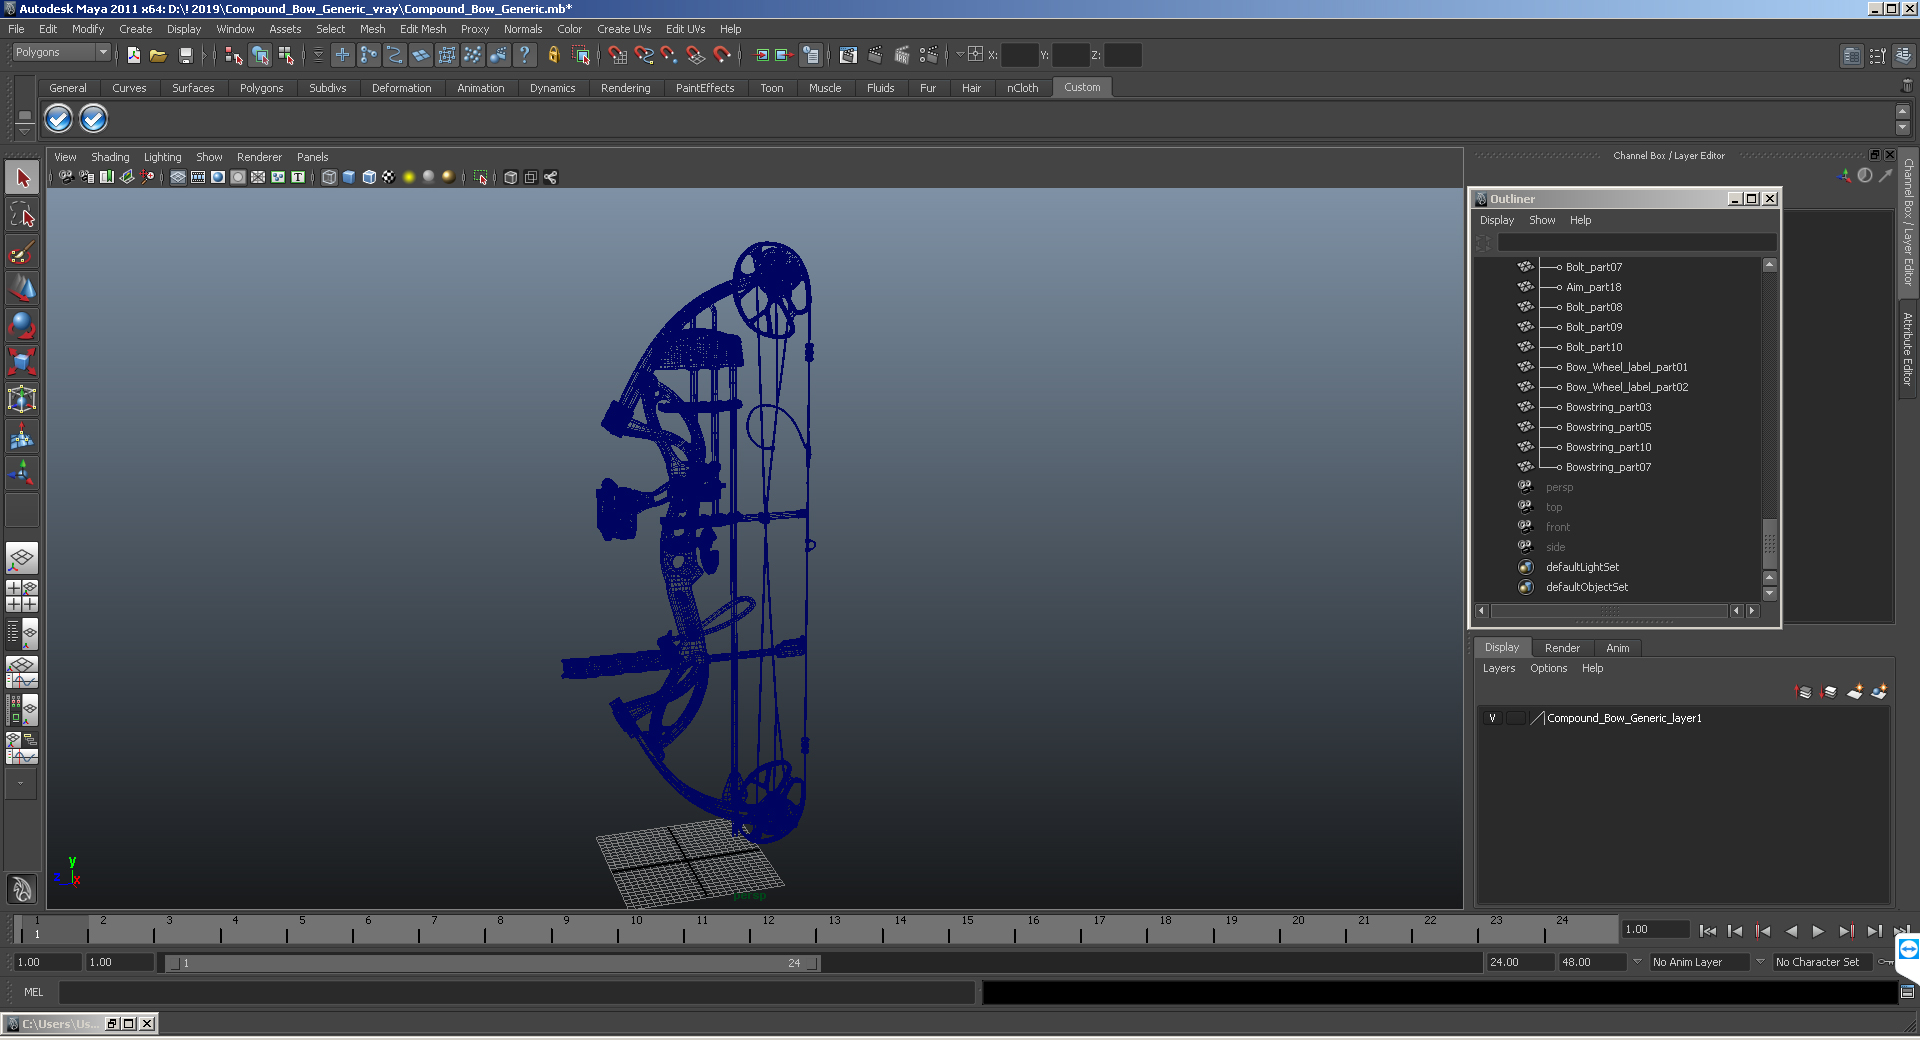The width and height of the screenshot is (1920, 1040).
Task: Click the Render current frame clapperboard
Action: [x=876, y=55]
